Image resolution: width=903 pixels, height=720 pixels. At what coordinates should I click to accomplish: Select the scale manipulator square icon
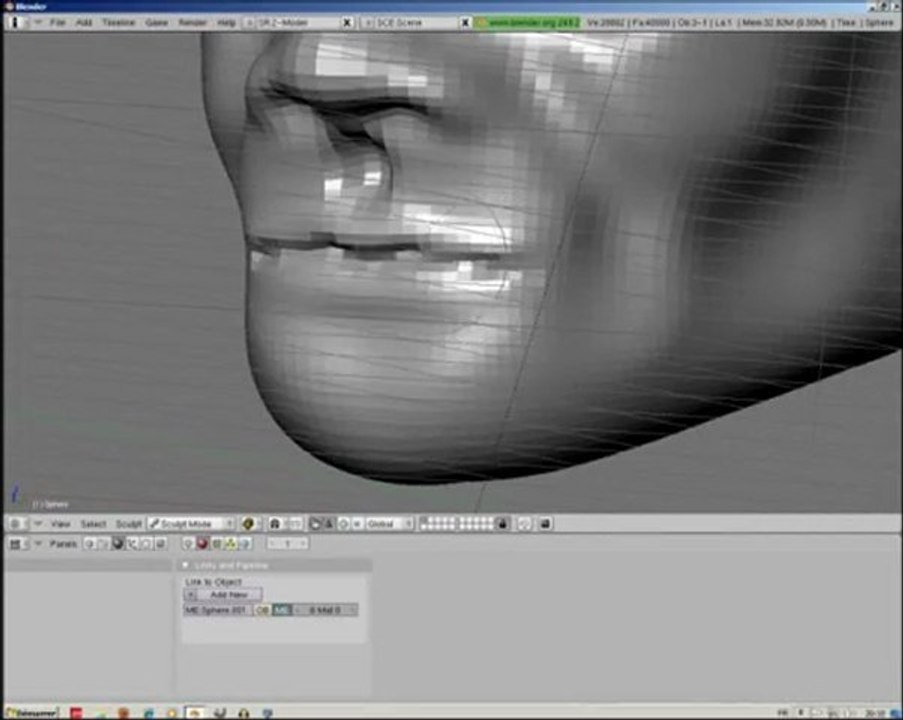click(x=356, y=524)
